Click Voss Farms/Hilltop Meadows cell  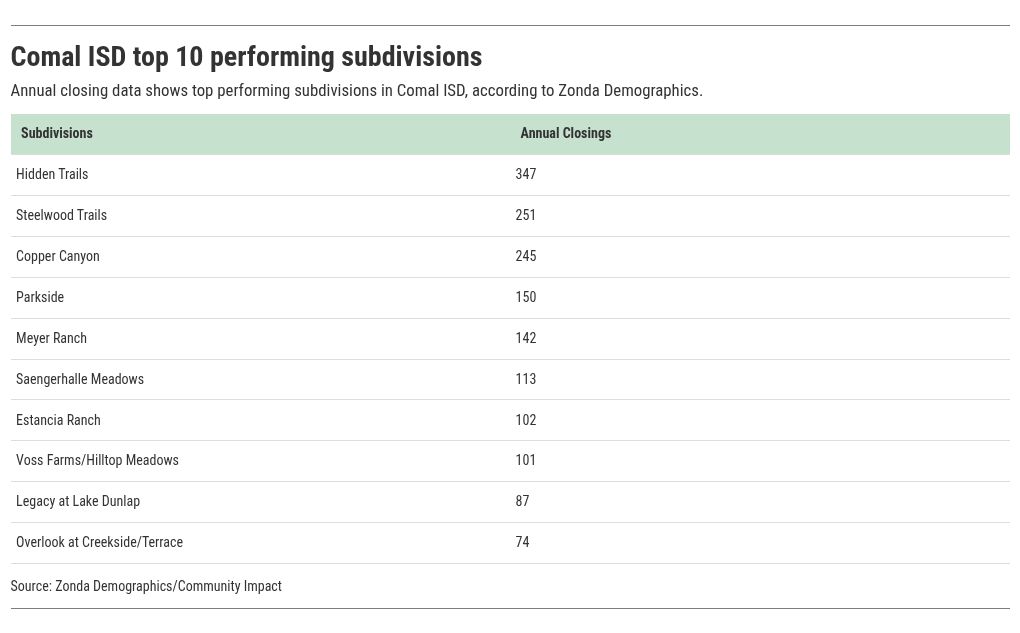(97, 460)
